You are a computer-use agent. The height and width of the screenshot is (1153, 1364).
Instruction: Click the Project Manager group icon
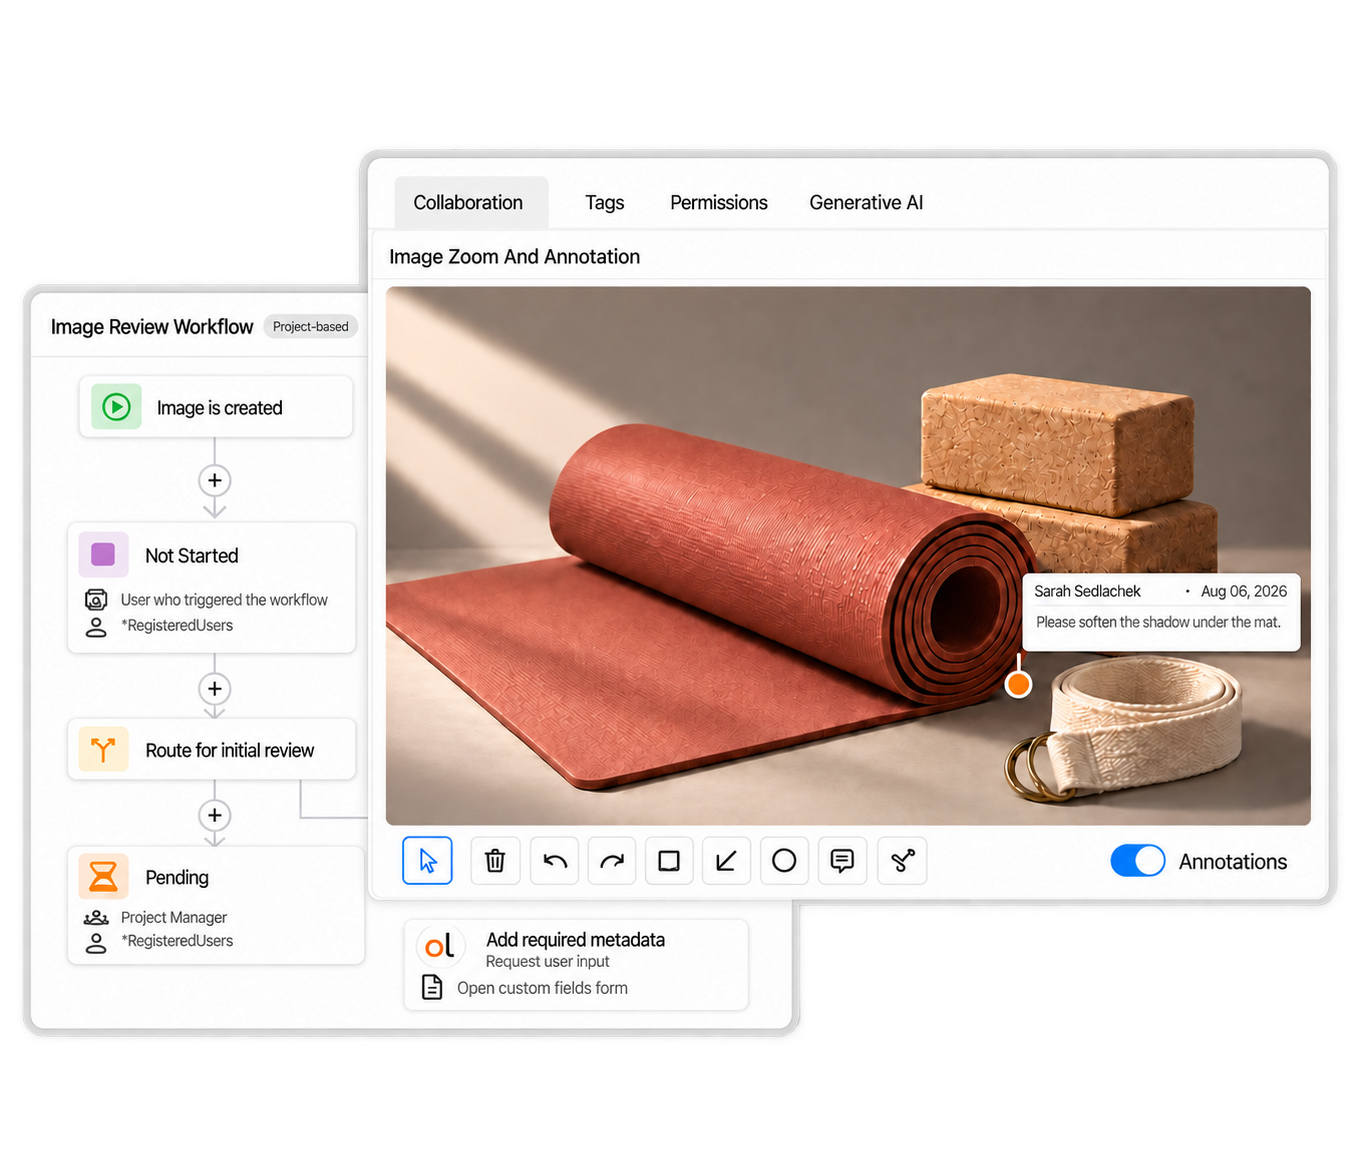coord(96,917)
